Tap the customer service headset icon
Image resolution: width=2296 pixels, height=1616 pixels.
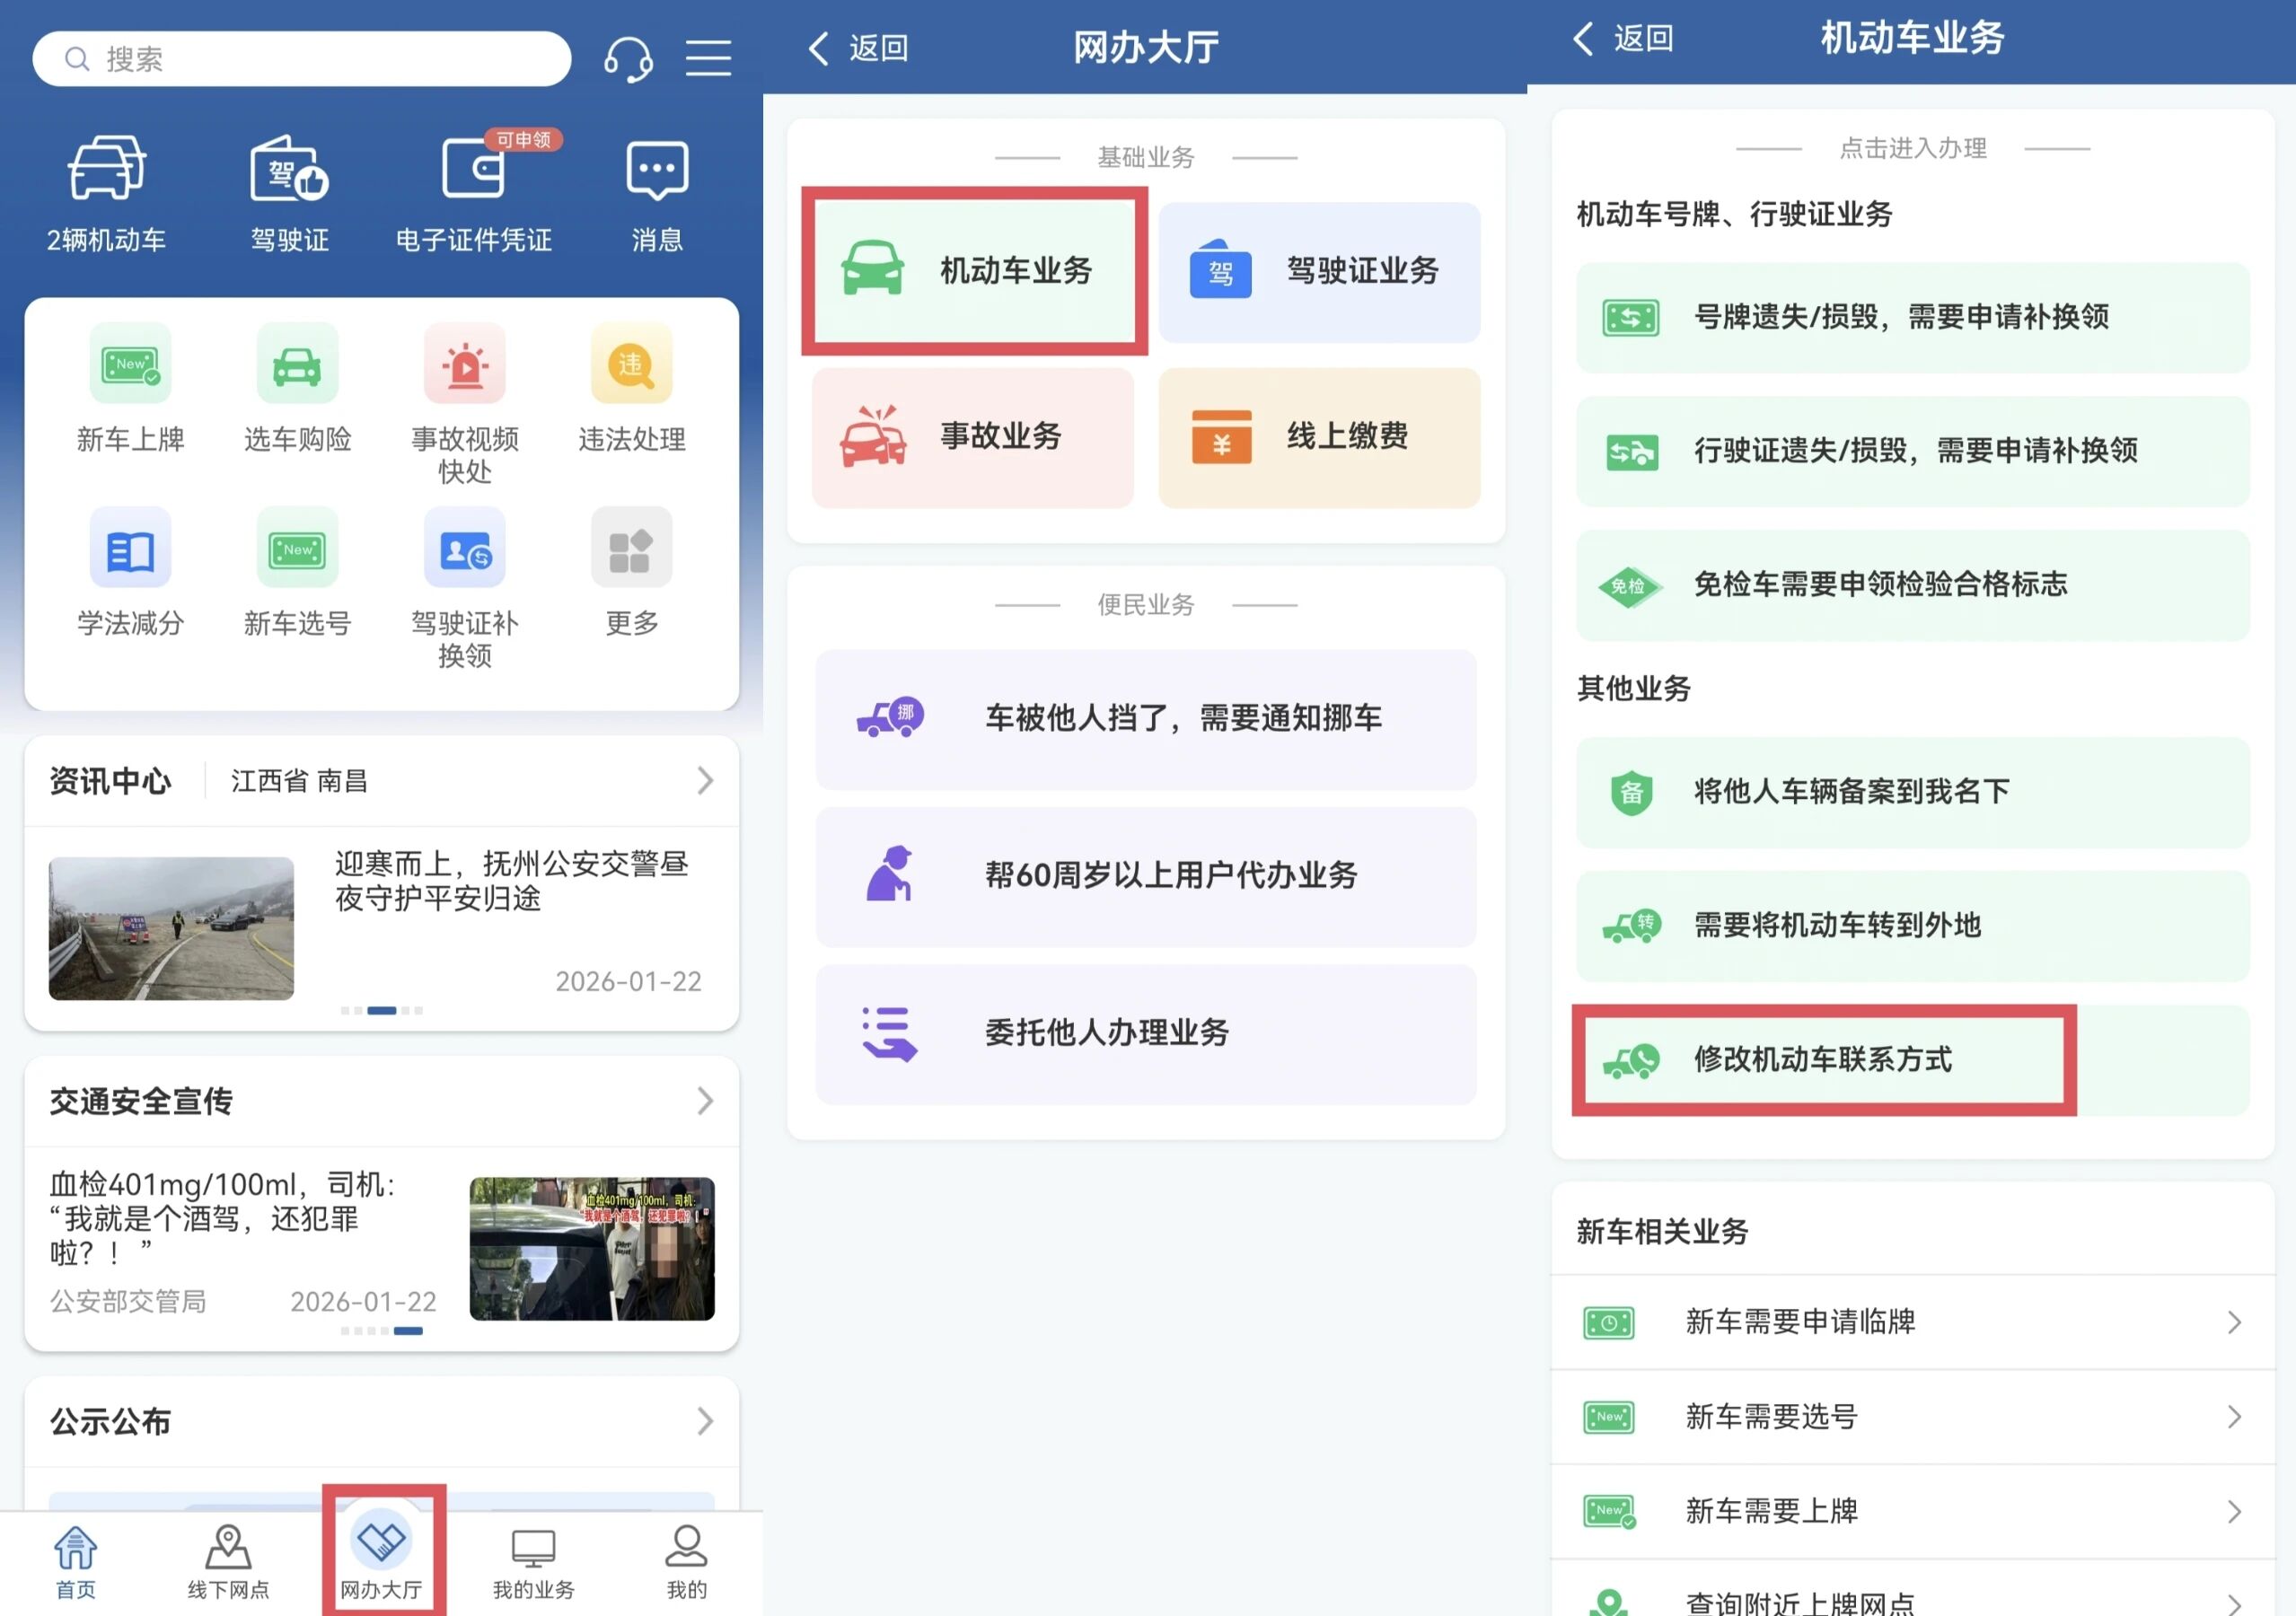click(x=628, y=59)
